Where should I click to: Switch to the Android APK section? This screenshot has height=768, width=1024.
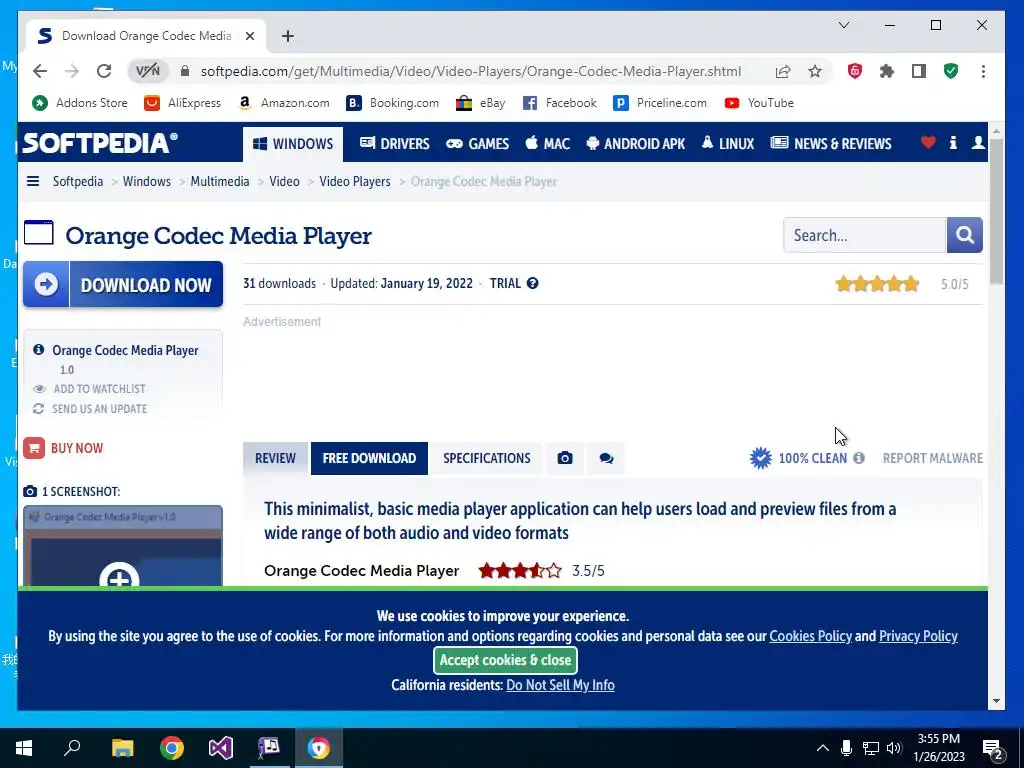(x=635, y=144)
